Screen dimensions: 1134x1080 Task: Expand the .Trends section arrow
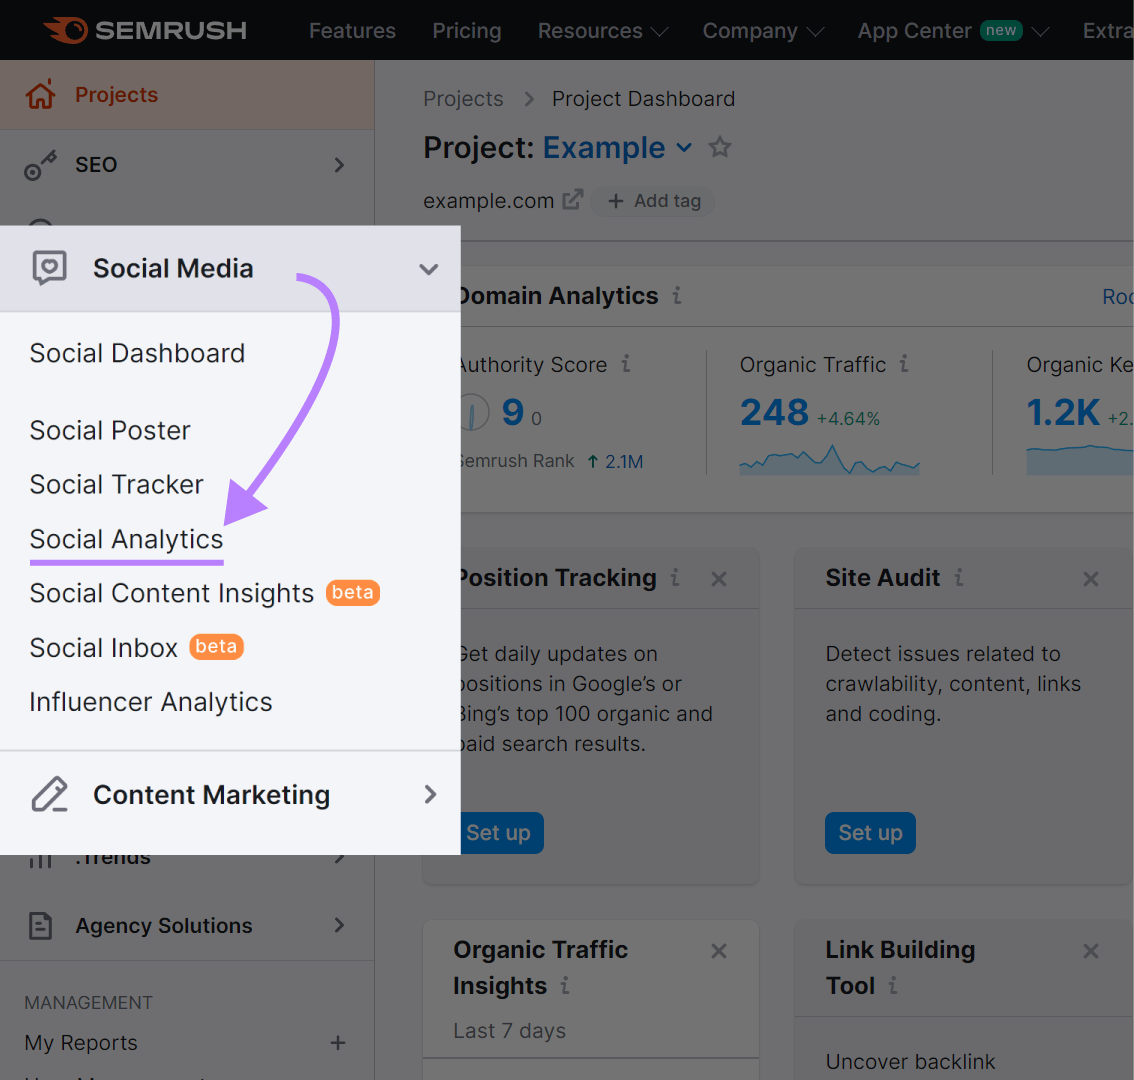tap(339, 859)
